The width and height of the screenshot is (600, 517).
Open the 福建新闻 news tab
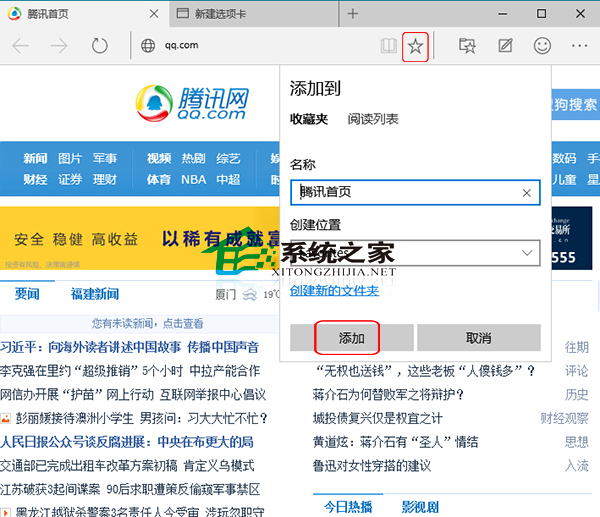pos(95,294)
